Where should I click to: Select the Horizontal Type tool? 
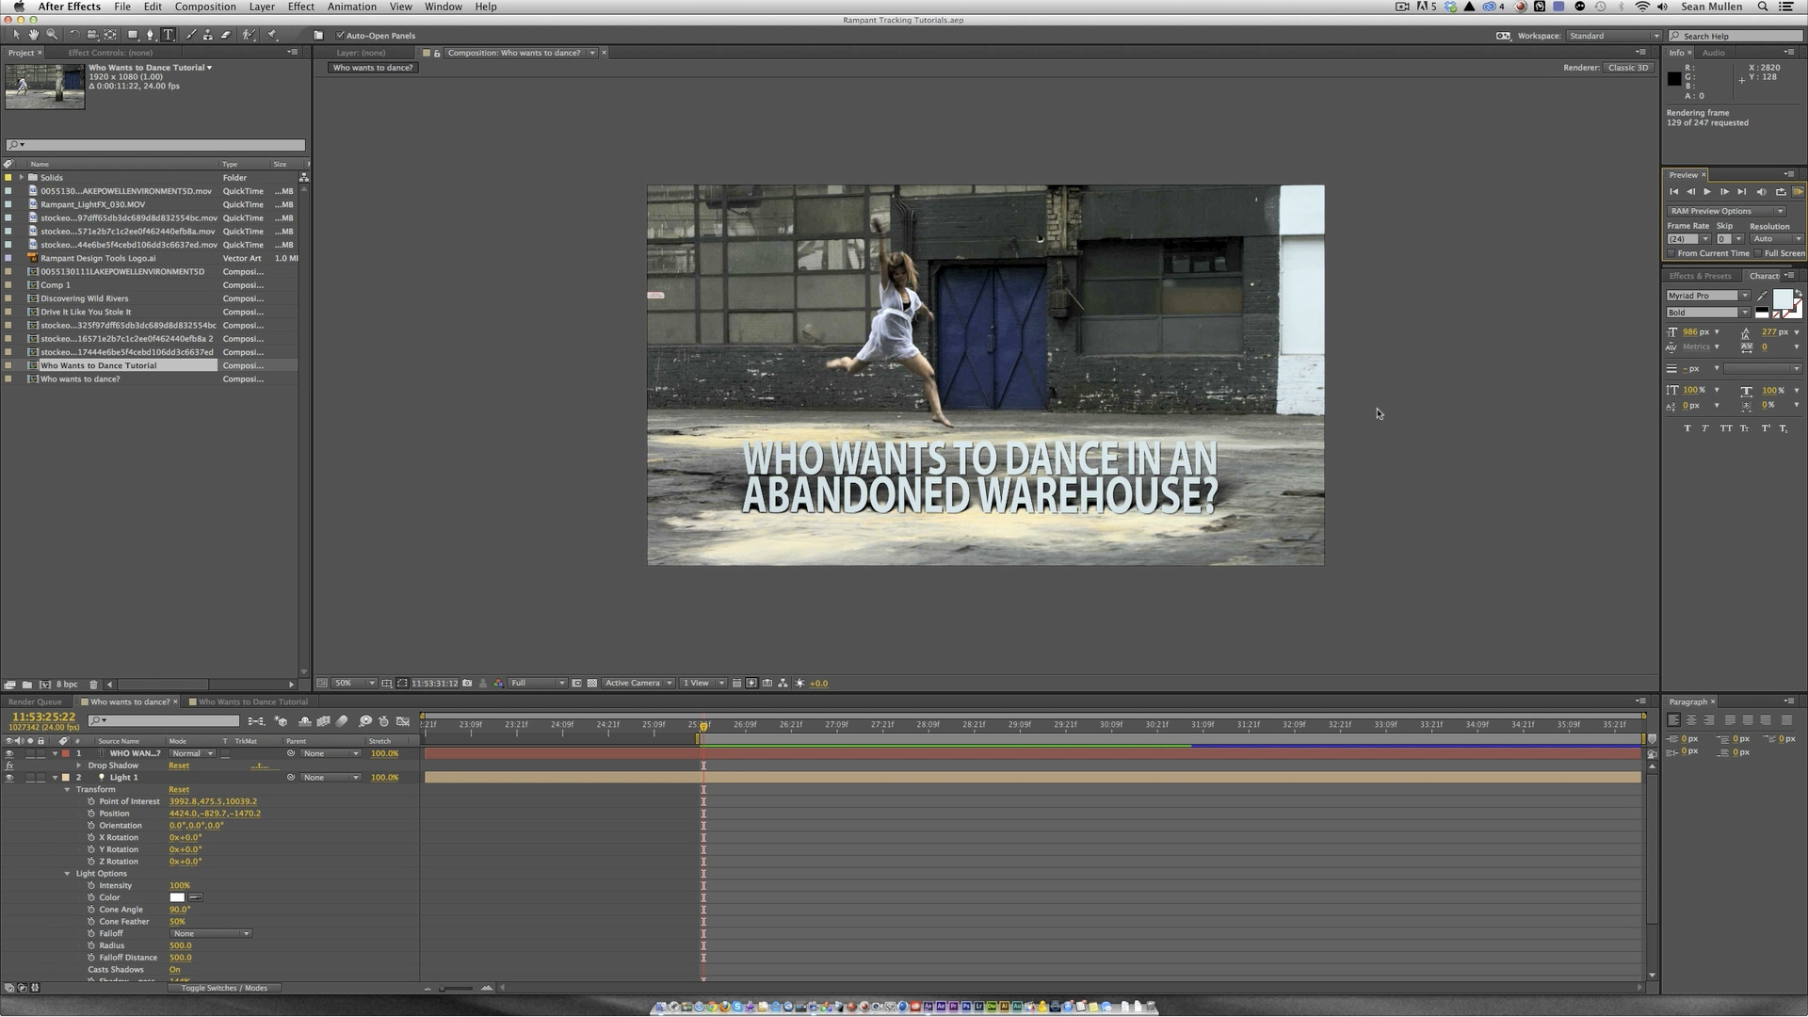tap(168, 35)
